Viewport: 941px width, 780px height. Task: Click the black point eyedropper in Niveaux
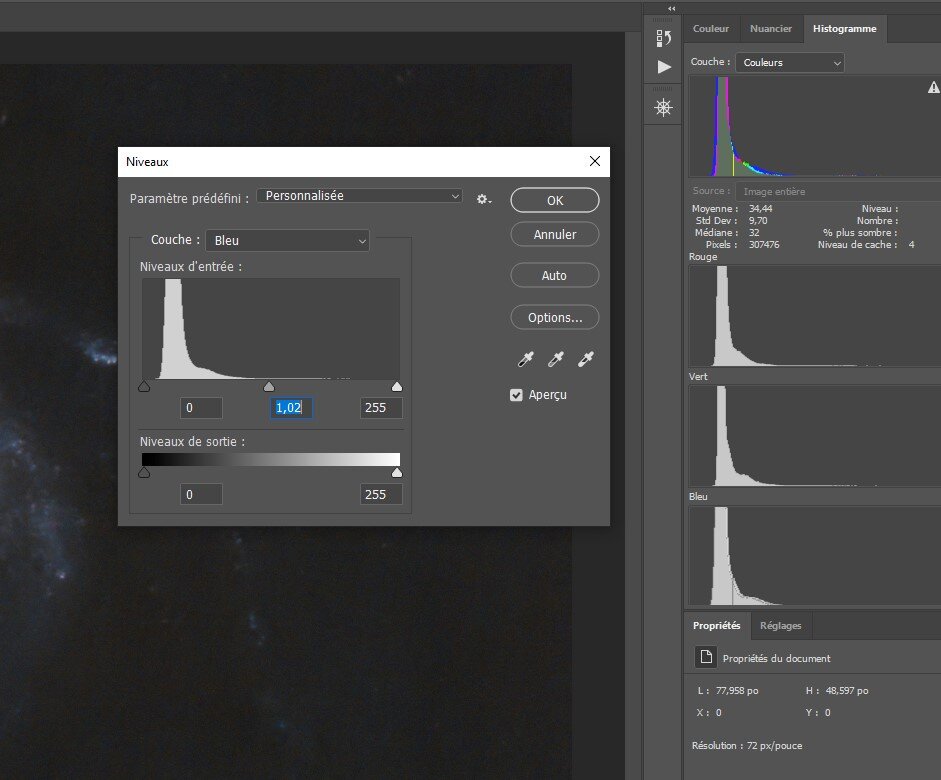[x=526, y=359]
